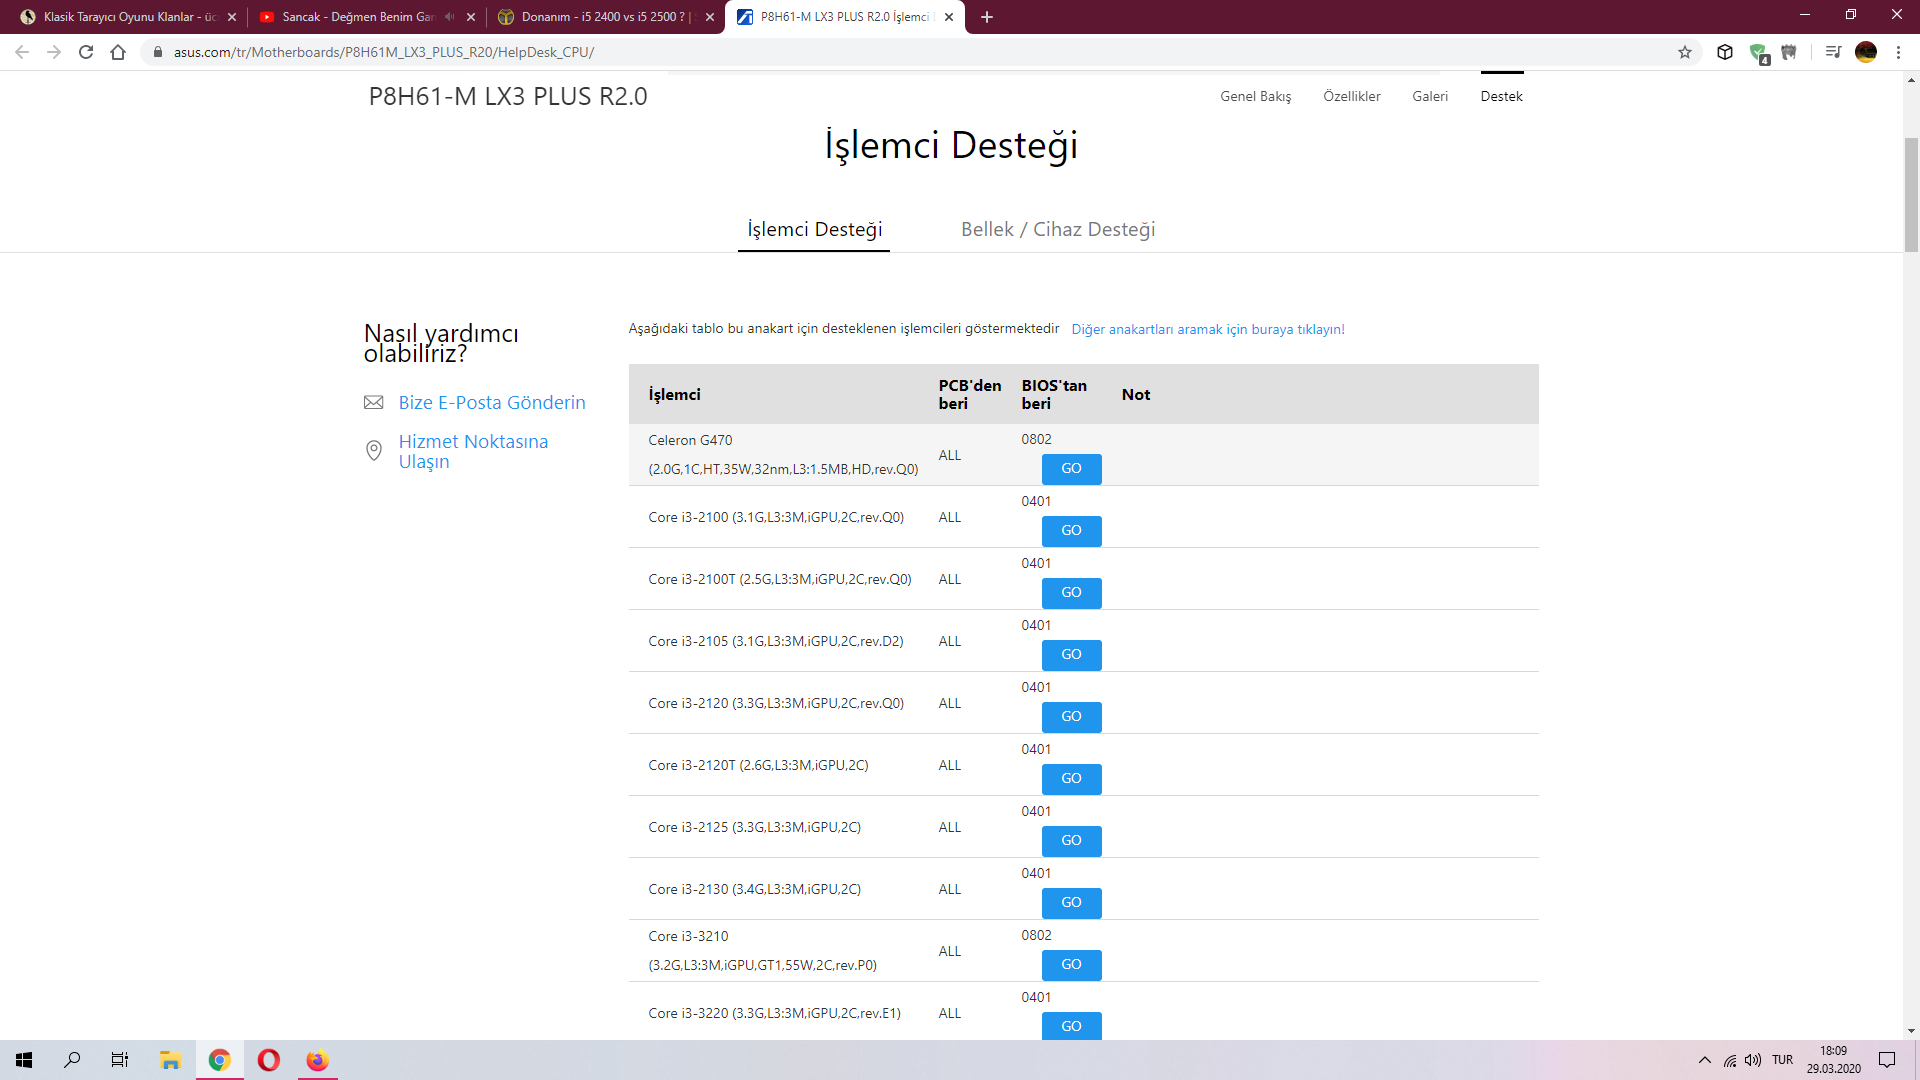1920x1080 pixels.
Task: Select İşlemci Desteği tab
Action: click(815, 229)
